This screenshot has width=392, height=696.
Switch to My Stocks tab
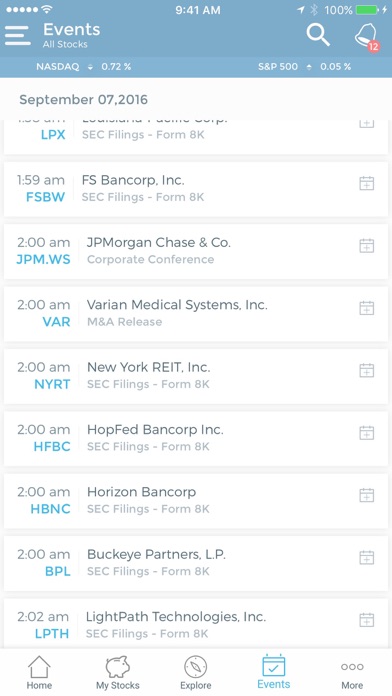coord(118,672)
